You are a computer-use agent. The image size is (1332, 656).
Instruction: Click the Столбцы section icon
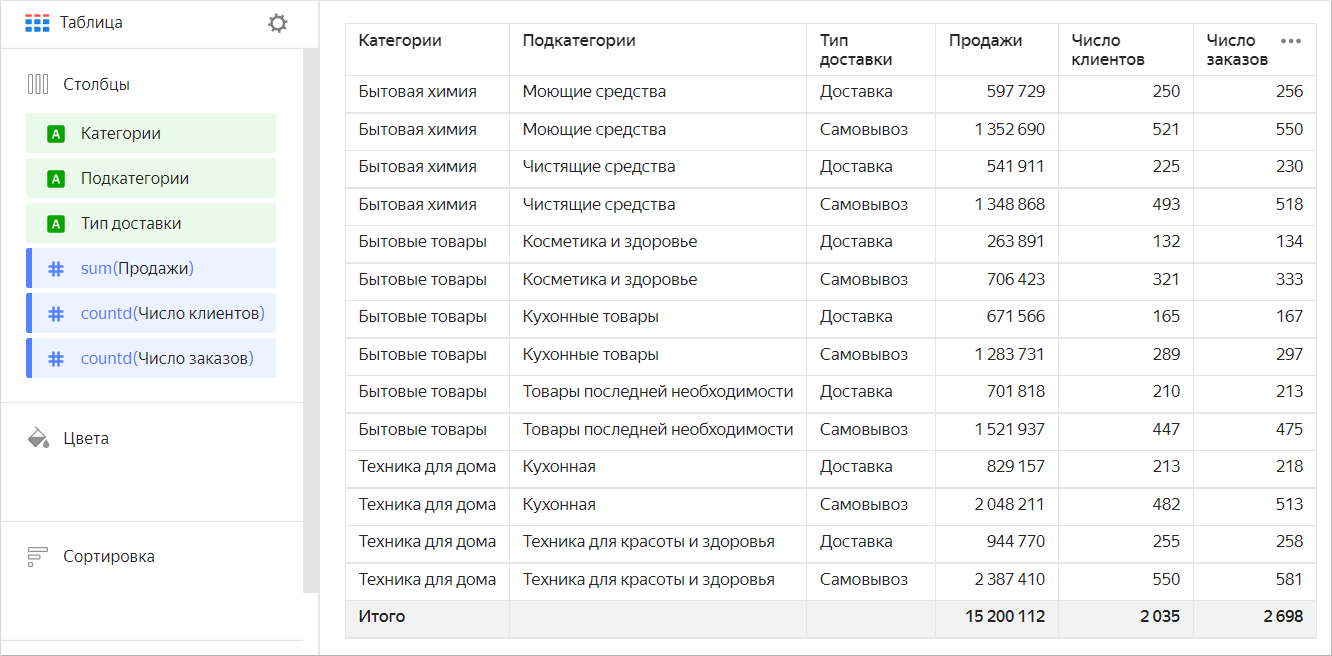point(37,84)
